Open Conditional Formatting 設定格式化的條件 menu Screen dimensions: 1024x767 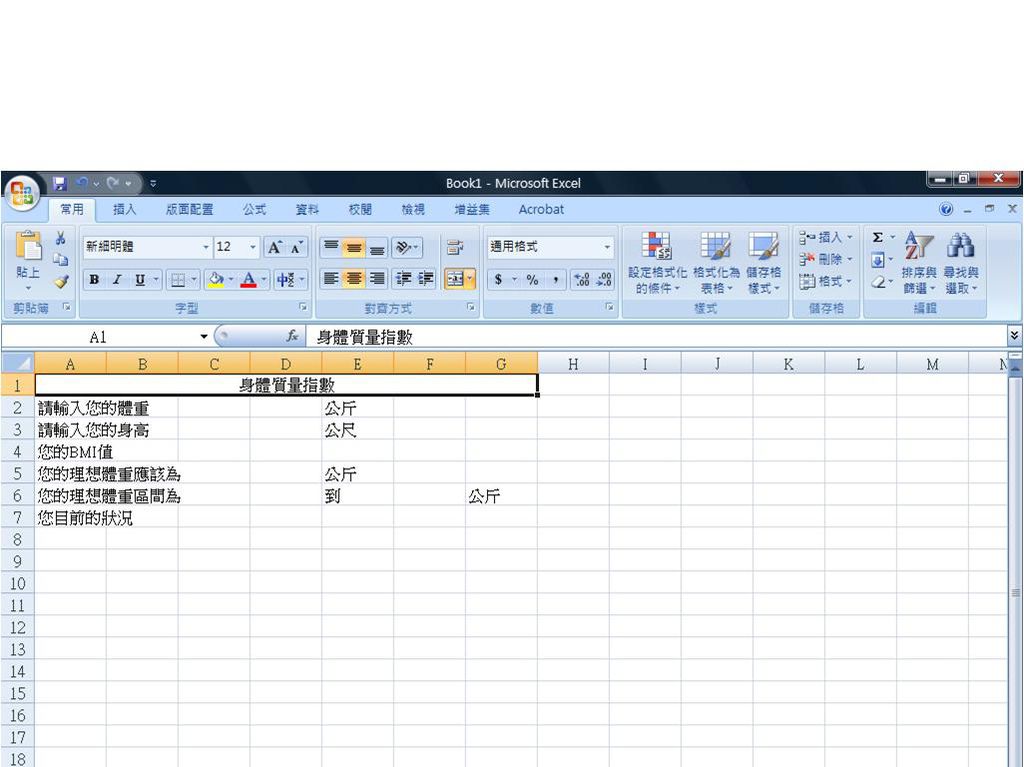pos(657,263)
